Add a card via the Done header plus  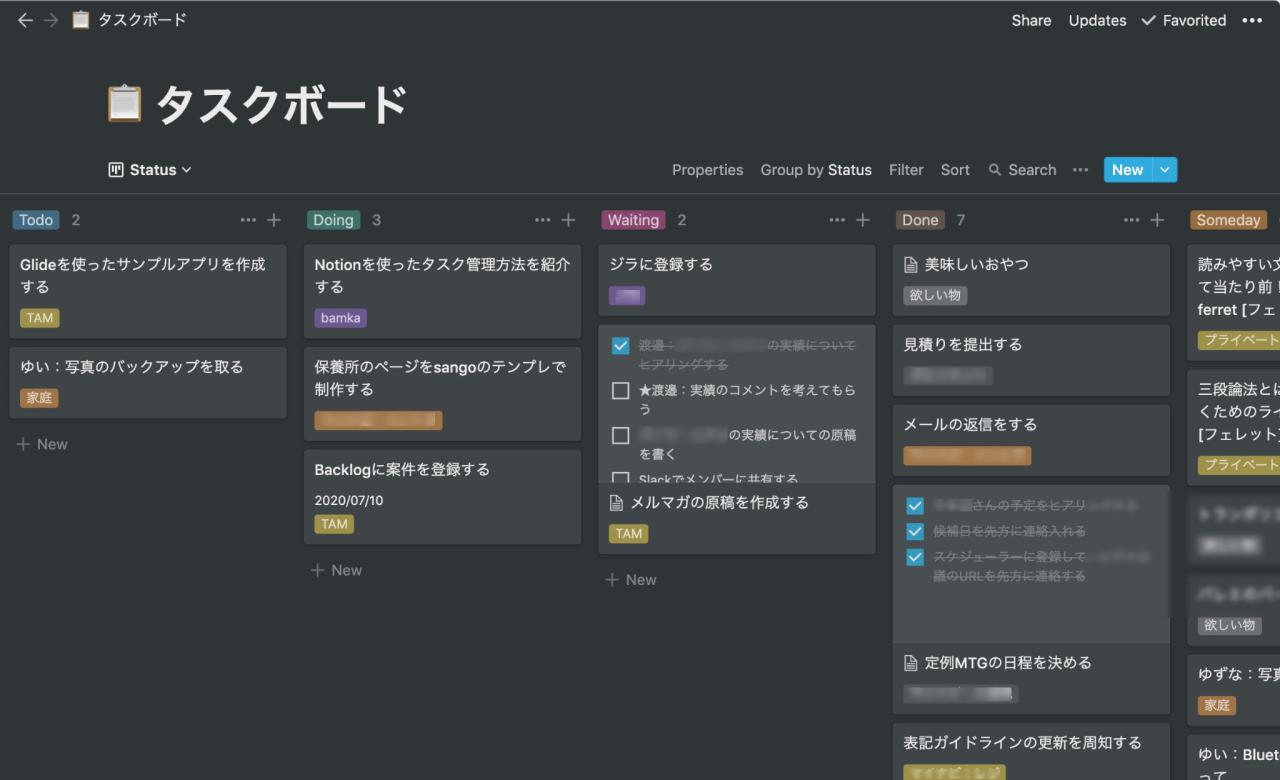pyautogui.click(x=1157, y=220)
